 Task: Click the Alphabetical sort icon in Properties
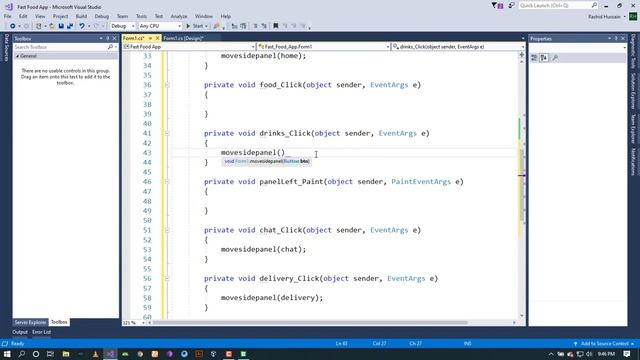coord(544,58)
